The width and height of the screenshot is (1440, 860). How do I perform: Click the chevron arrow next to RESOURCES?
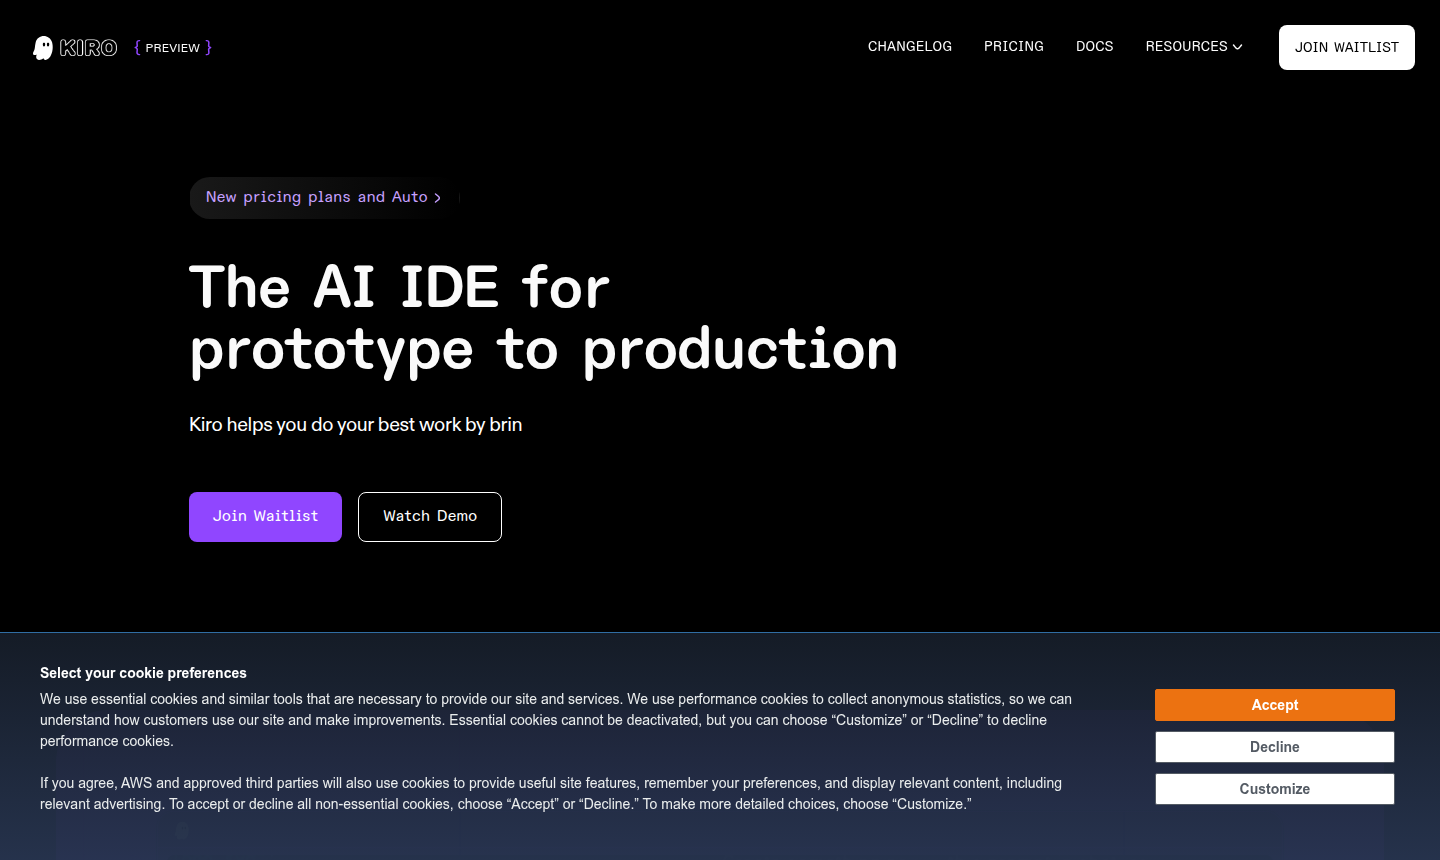tap(1238, 47)
